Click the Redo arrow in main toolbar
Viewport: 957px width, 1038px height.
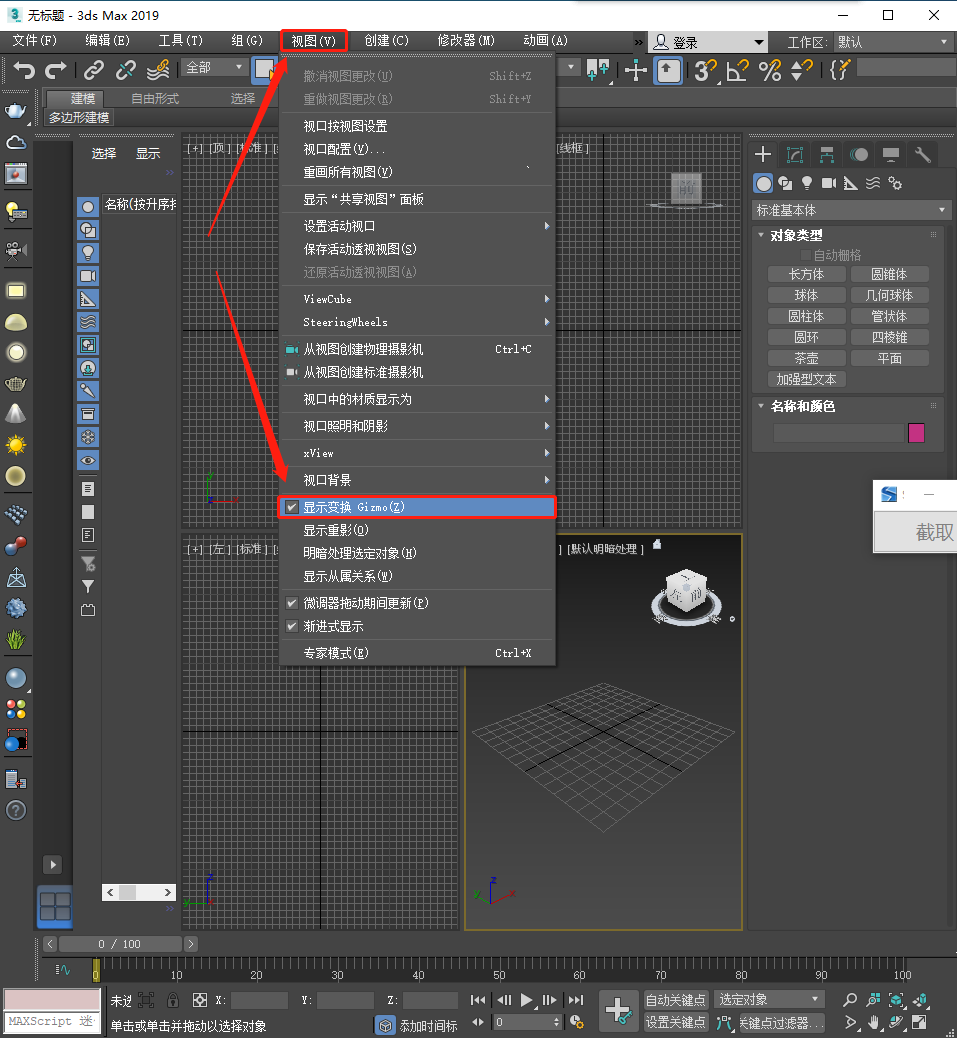point(56,70)
